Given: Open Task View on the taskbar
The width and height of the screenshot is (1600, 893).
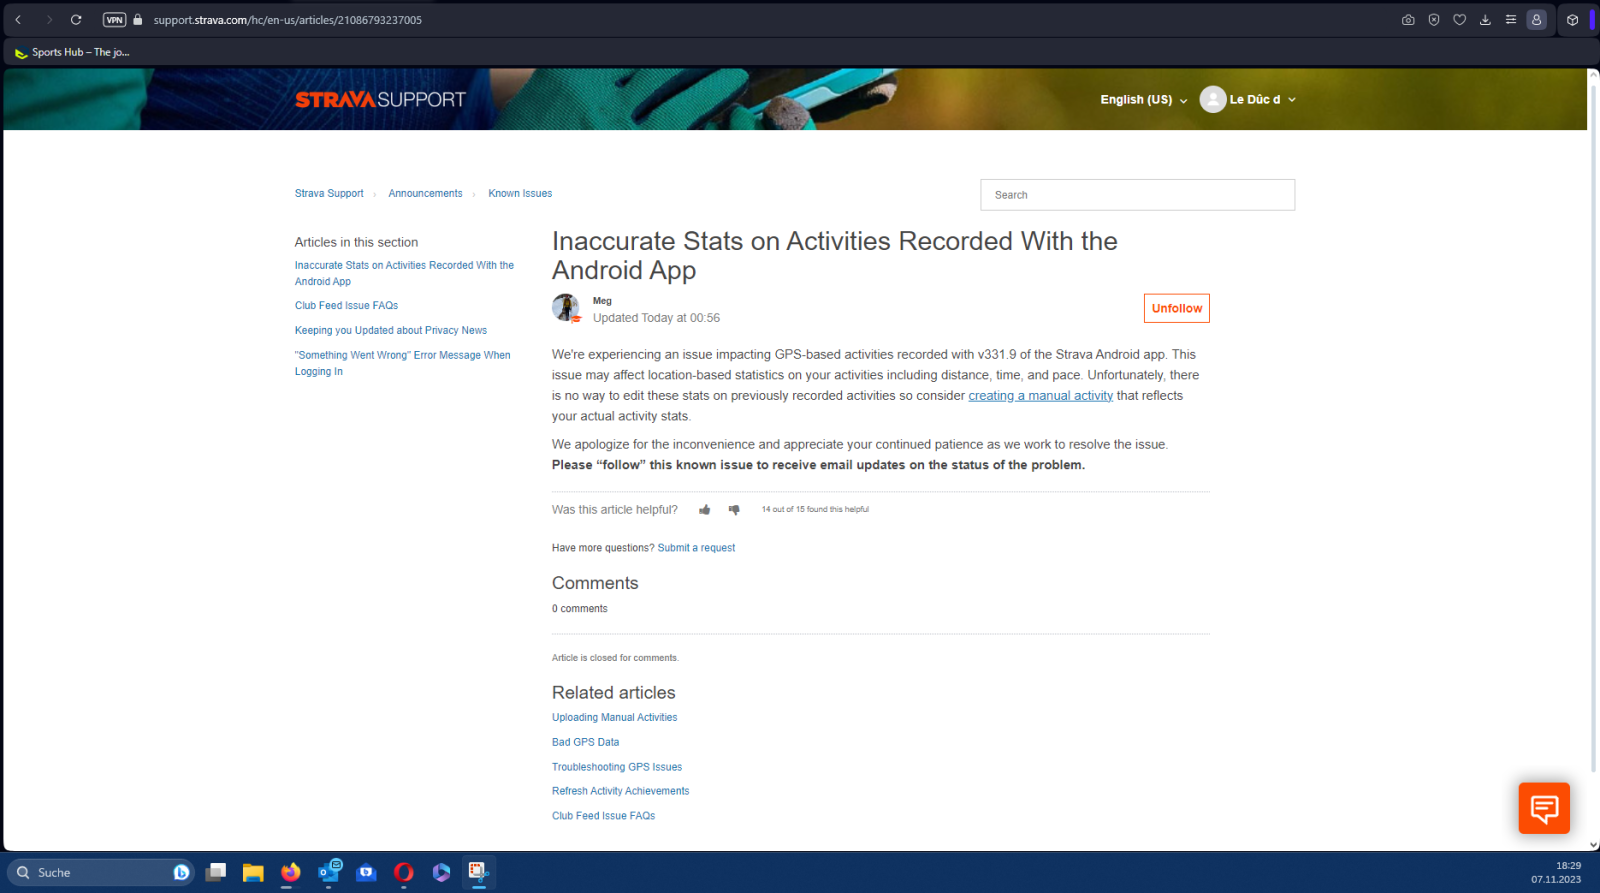Looking at the screenshot, I should click(216, 873).
